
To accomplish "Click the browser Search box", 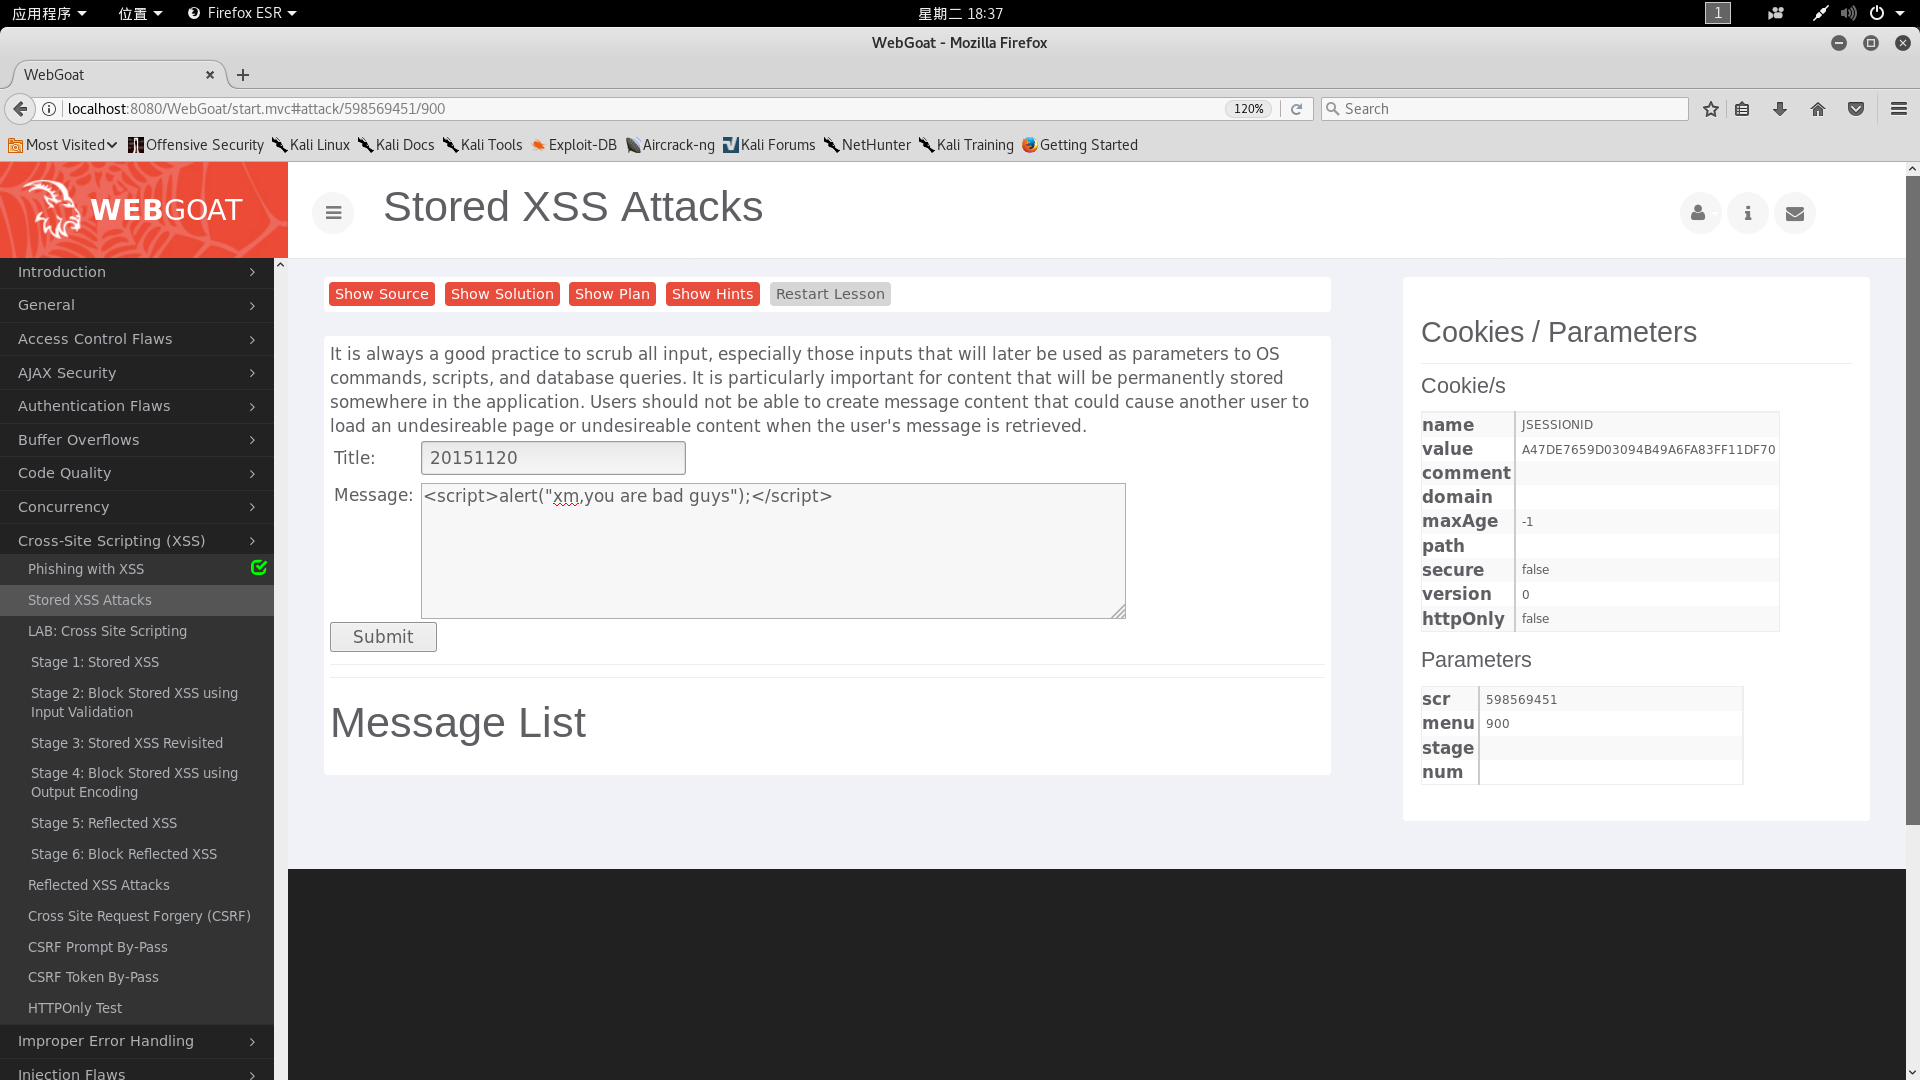I will [1505, 109].
